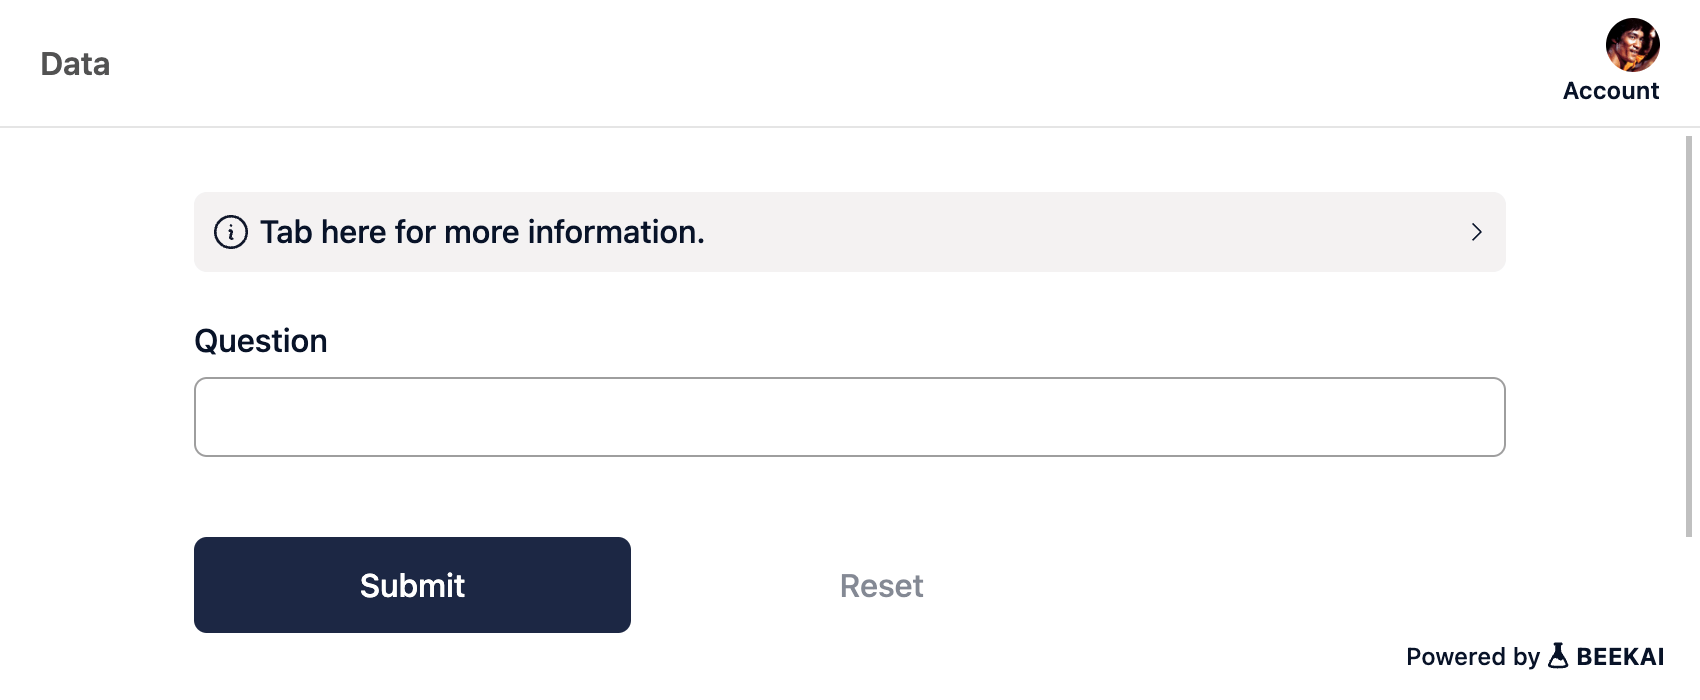This screenshot has height=700, width=1700.
Task: Submit the question form
Action: 412,585
